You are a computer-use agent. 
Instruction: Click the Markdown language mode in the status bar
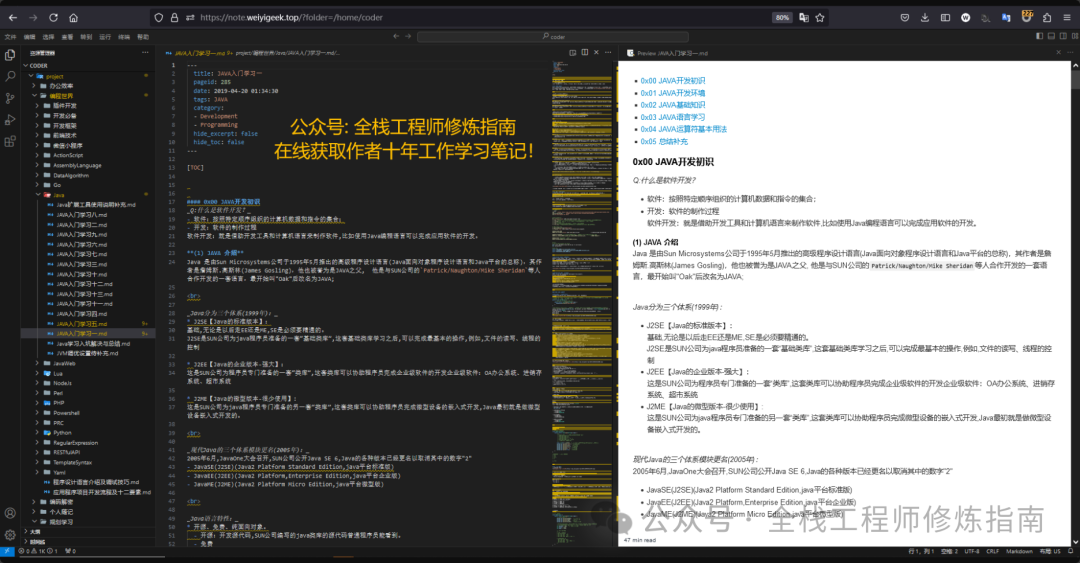[x=1019, y=551]
